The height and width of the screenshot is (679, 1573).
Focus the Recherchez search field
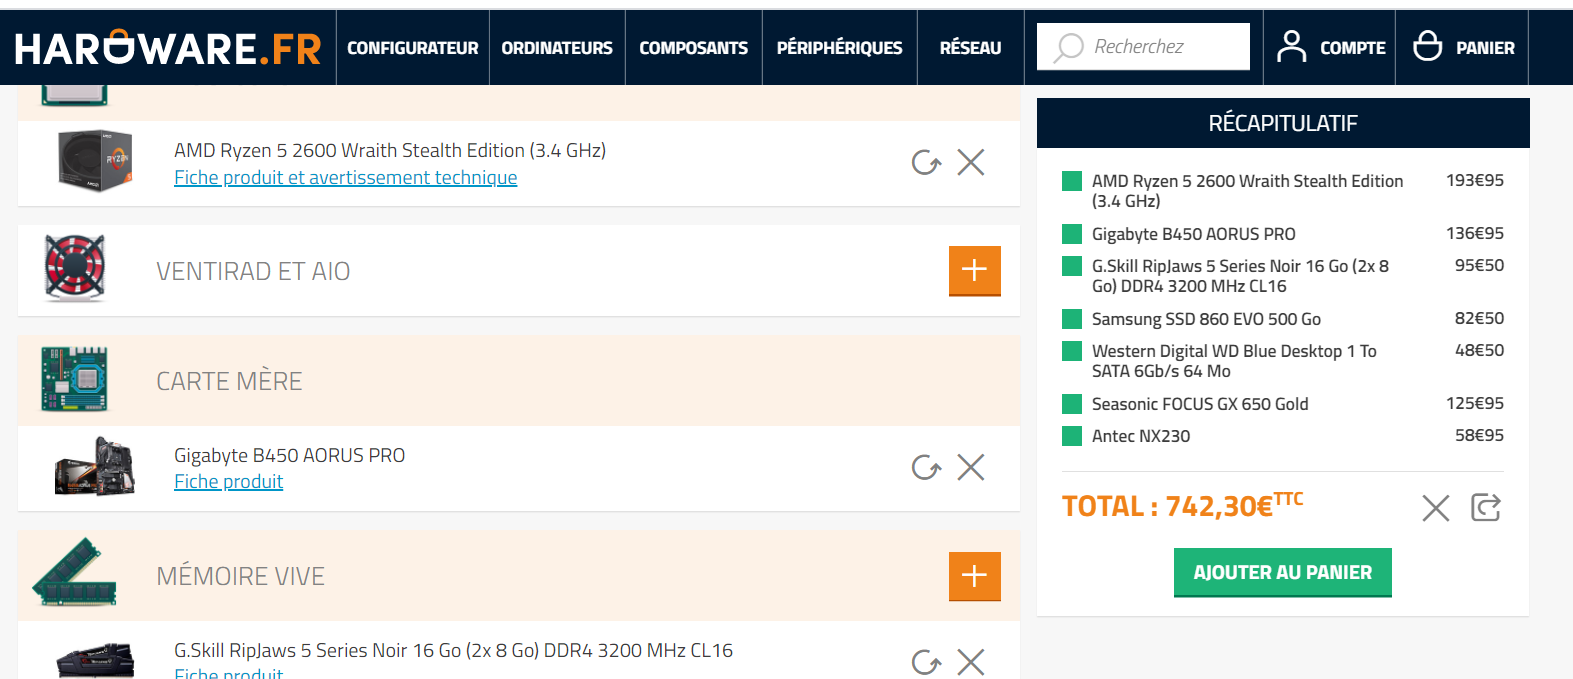(x=1143, y=46)
